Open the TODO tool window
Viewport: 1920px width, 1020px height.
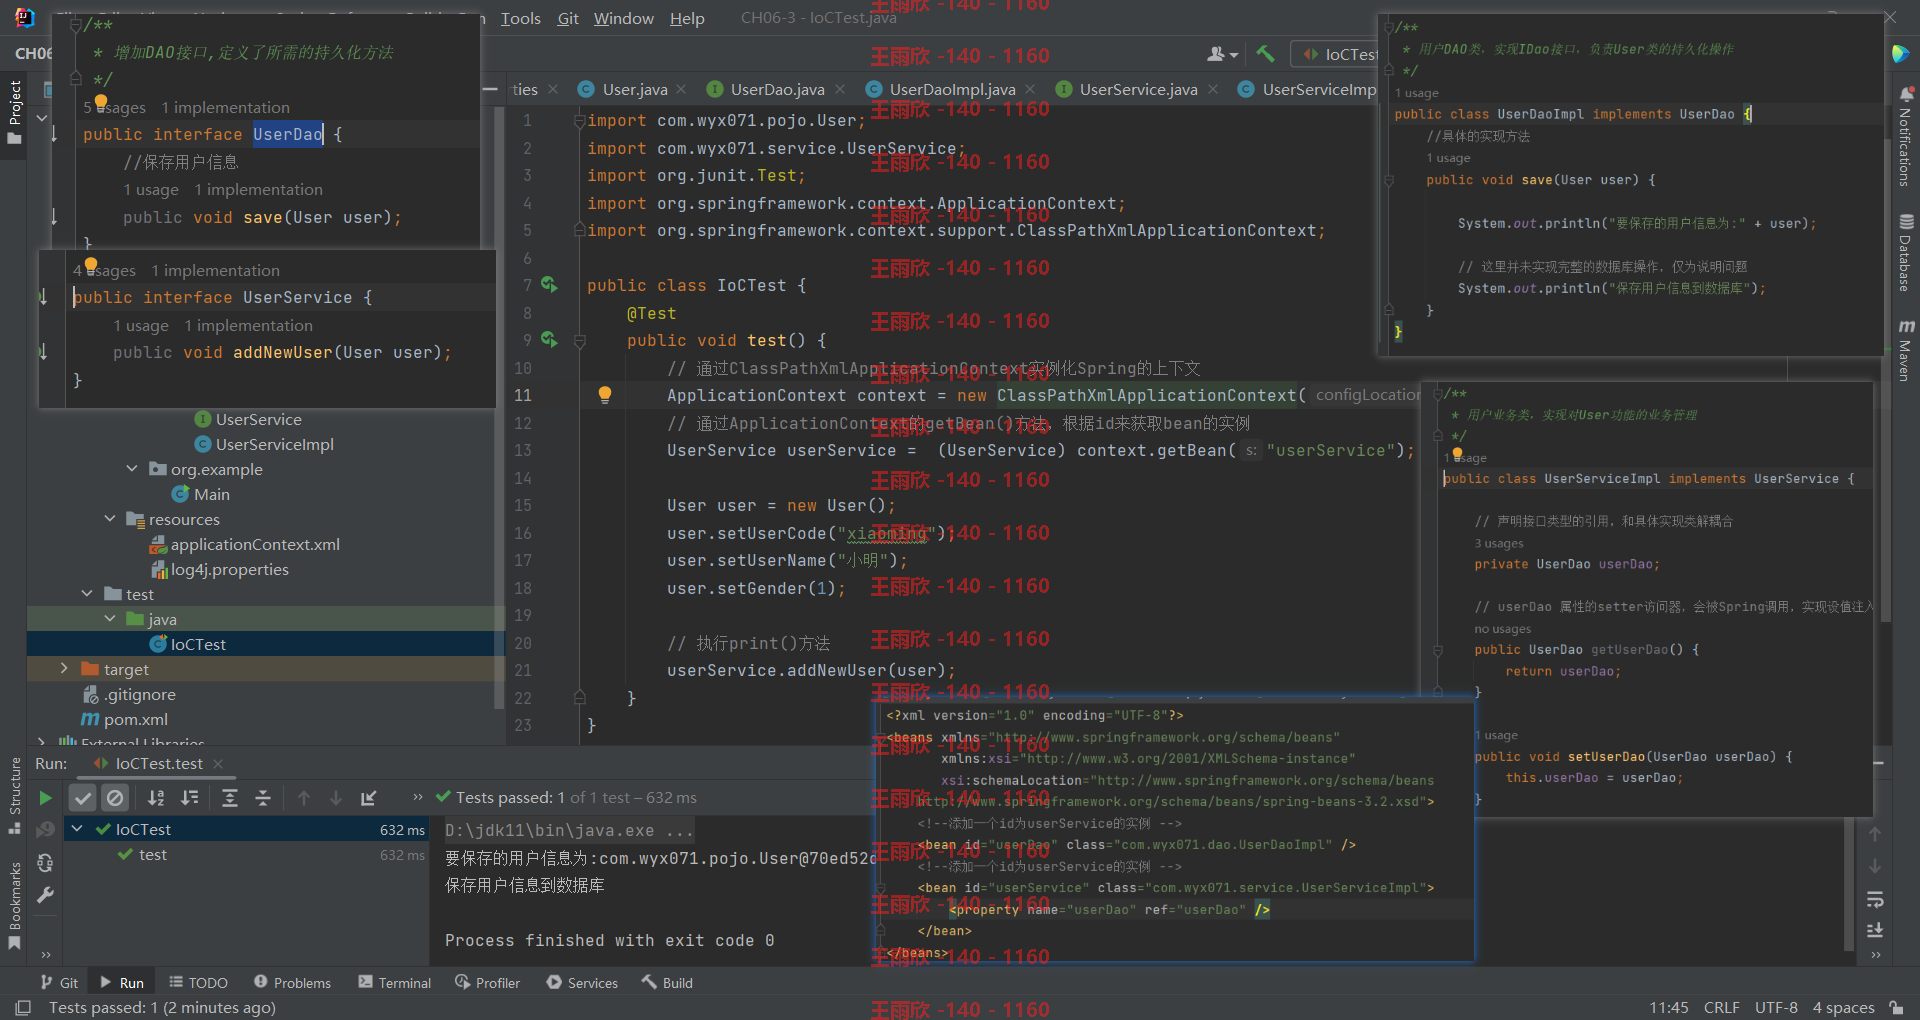point(198,983)
